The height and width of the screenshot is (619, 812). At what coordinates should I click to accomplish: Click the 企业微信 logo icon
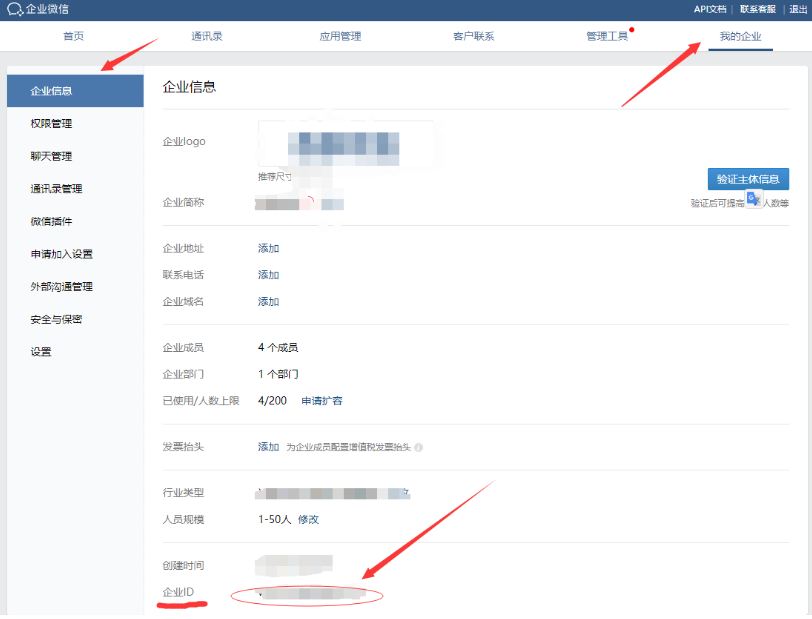(x=15, y=10)
